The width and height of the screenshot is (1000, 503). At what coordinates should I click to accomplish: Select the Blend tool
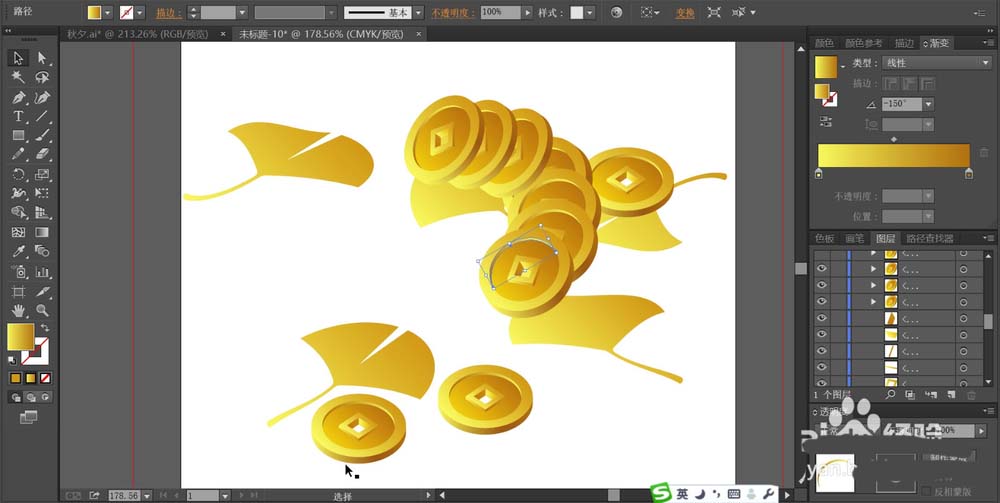click(42, 251)
